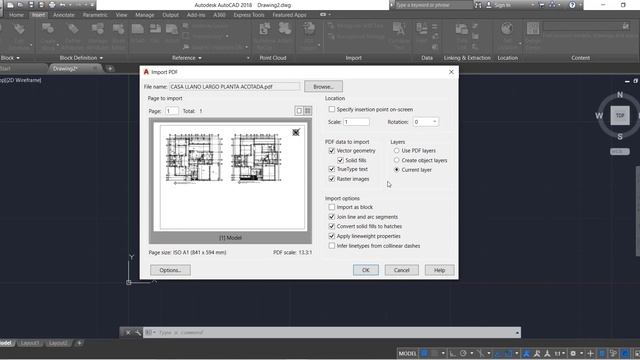The image size is (640, 360).
Task: Check Specify insertion point on-screen
Action: [332, 109]
